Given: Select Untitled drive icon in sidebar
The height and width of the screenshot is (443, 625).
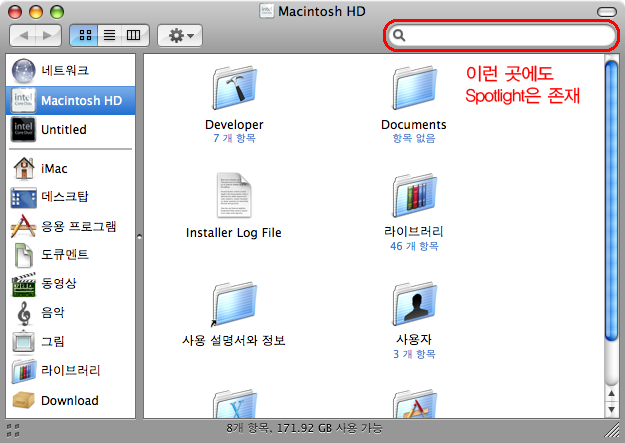Looking at the screenshot, I should (24, 130).
